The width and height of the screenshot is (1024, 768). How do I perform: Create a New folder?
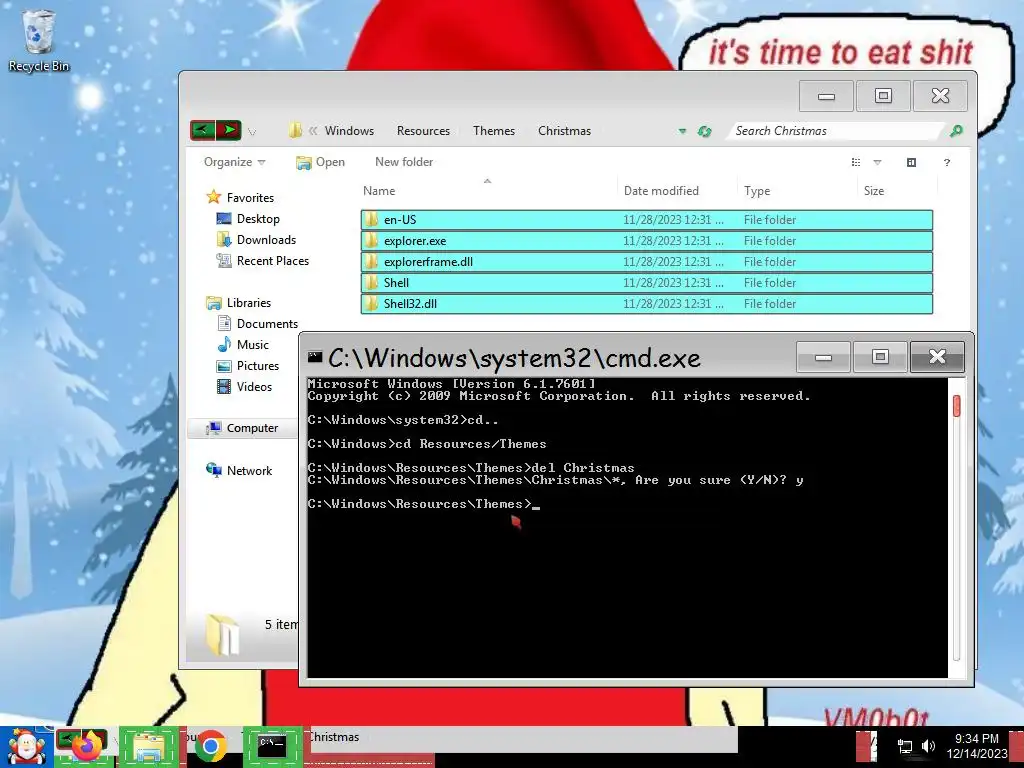(x=404, y=162)
